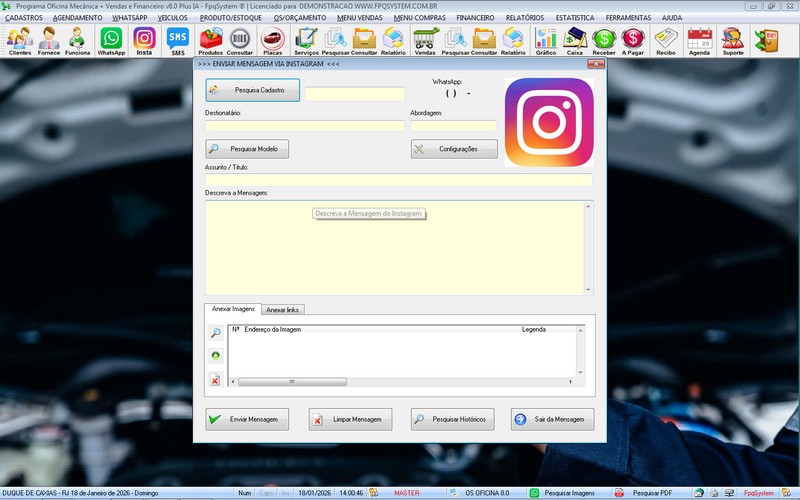Open the Gráfico chart icon

click(x=545, y=41)
